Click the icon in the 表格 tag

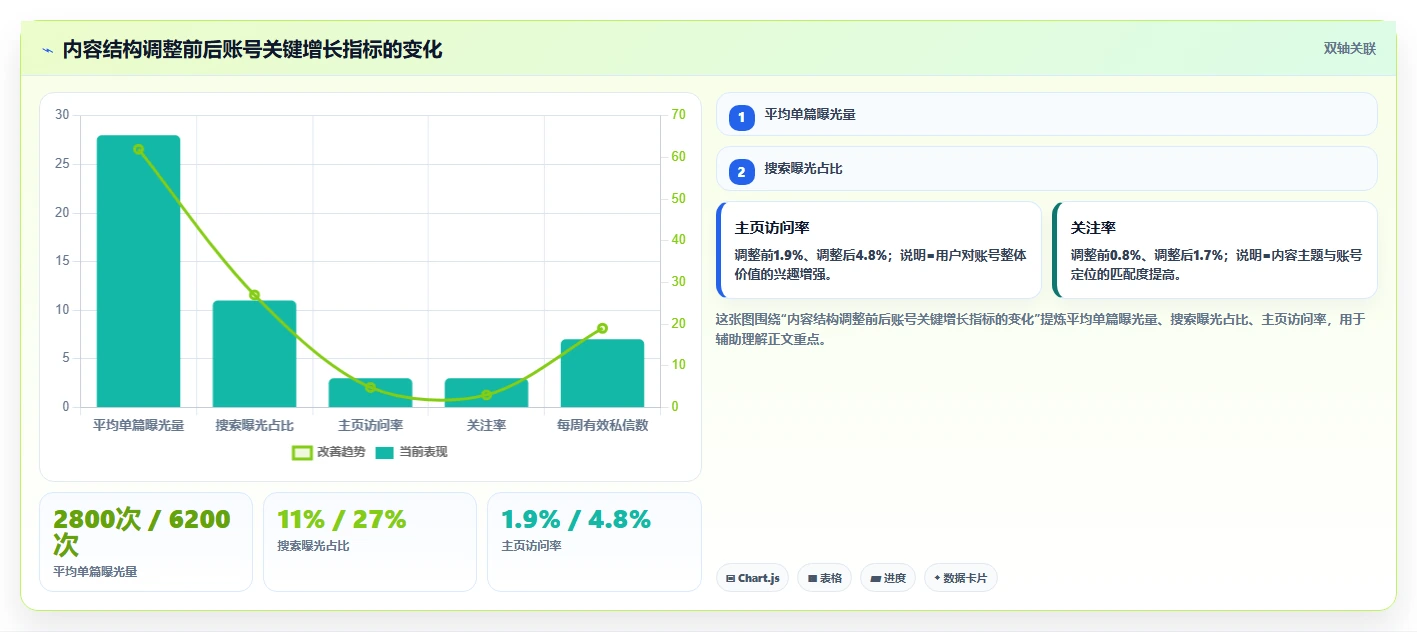pyautogui.click(x=812, y=578)
